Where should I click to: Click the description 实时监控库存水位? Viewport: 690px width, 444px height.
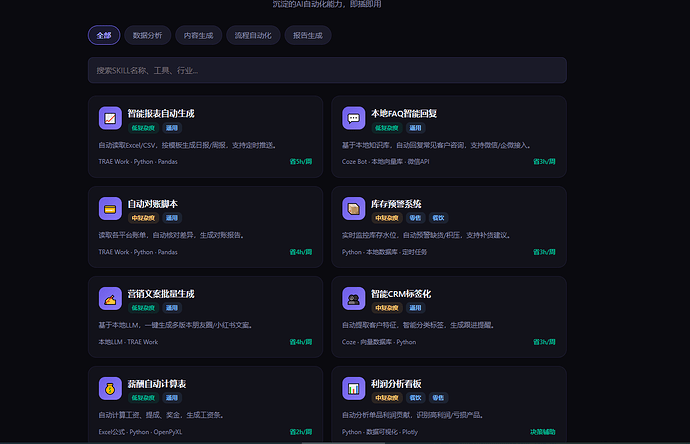(x=427, y=235)
